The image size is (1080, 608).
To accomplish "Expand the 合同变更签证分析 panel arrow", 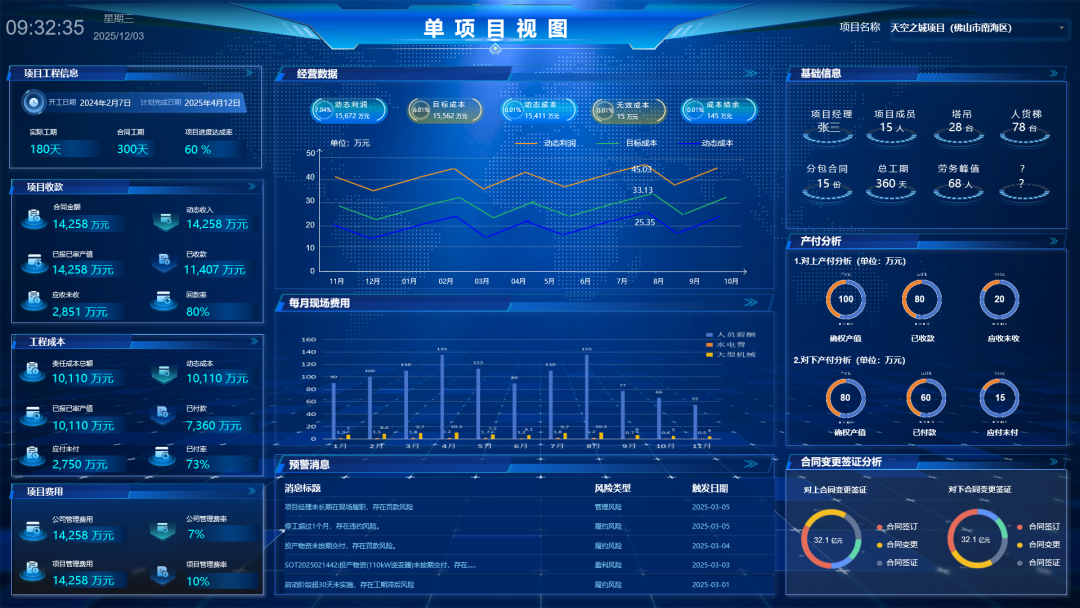I will (1054, 461).
